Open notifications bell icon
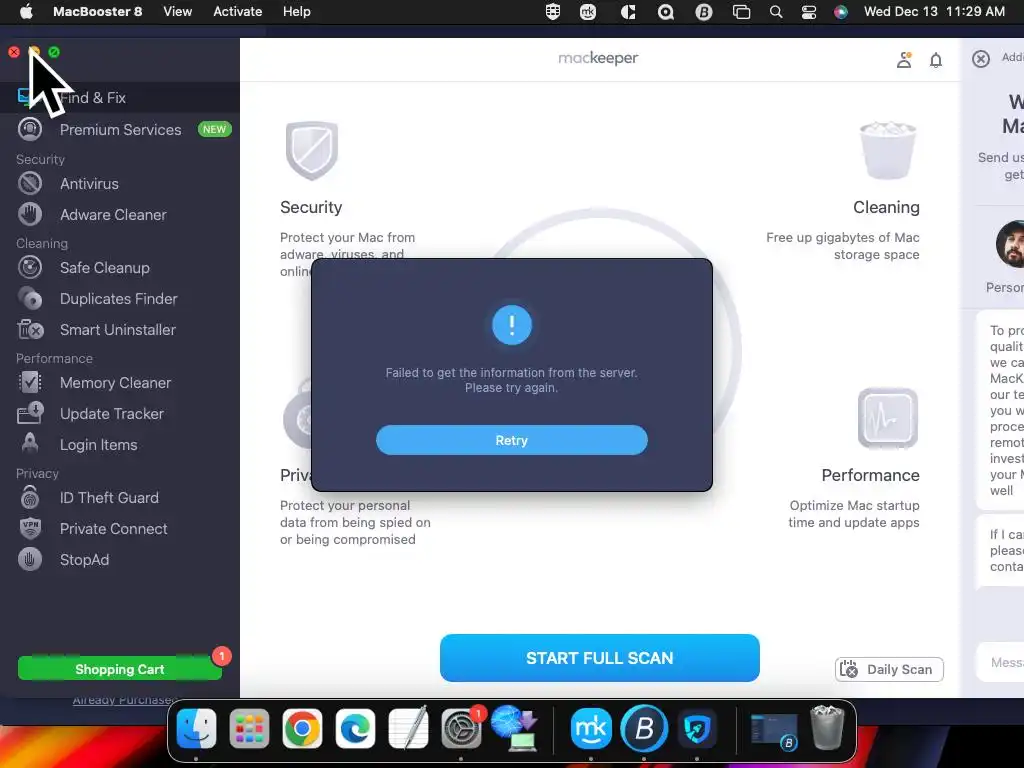Viewport: 1024px width, 768px height. pyautogui.click(x=936, y=60)
